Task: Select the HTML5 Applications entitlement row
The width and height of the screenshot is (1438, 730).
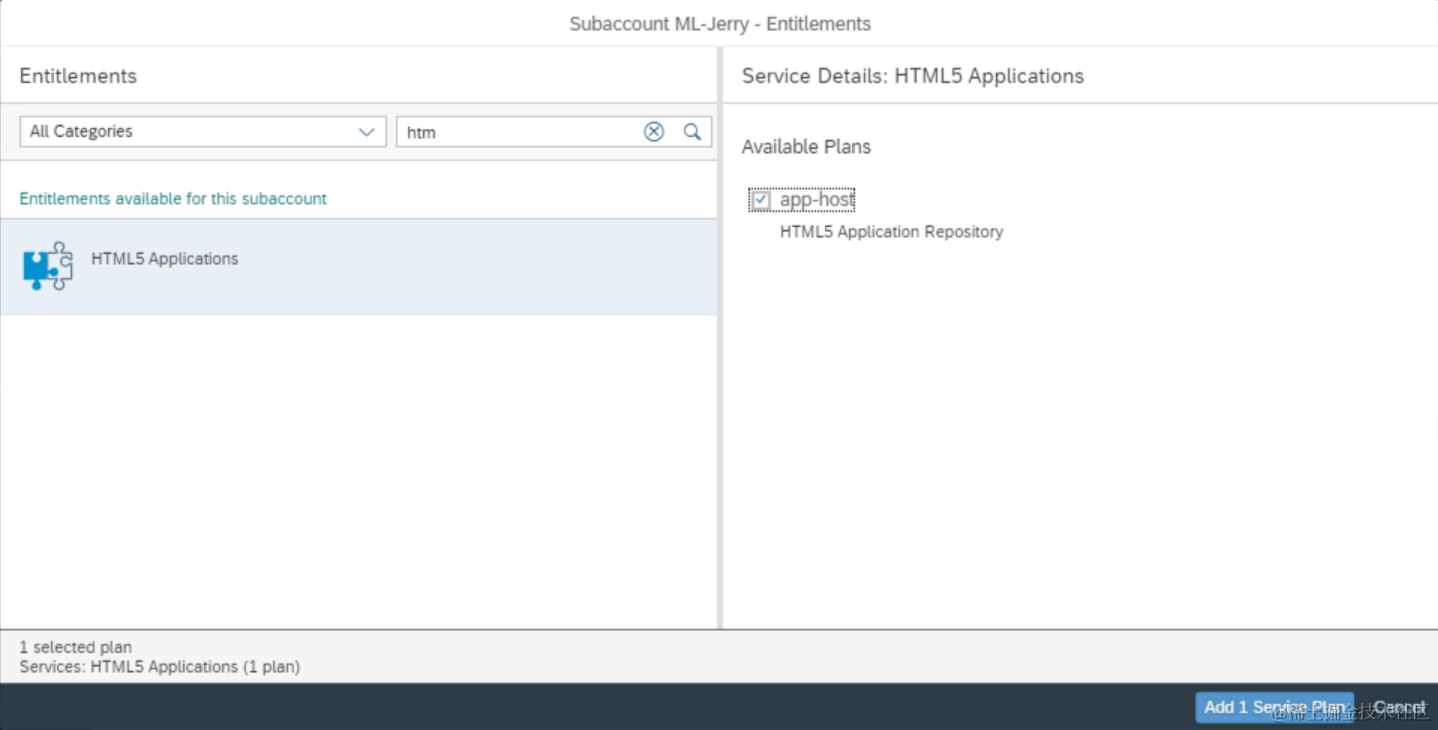Action: click(359, 267)
